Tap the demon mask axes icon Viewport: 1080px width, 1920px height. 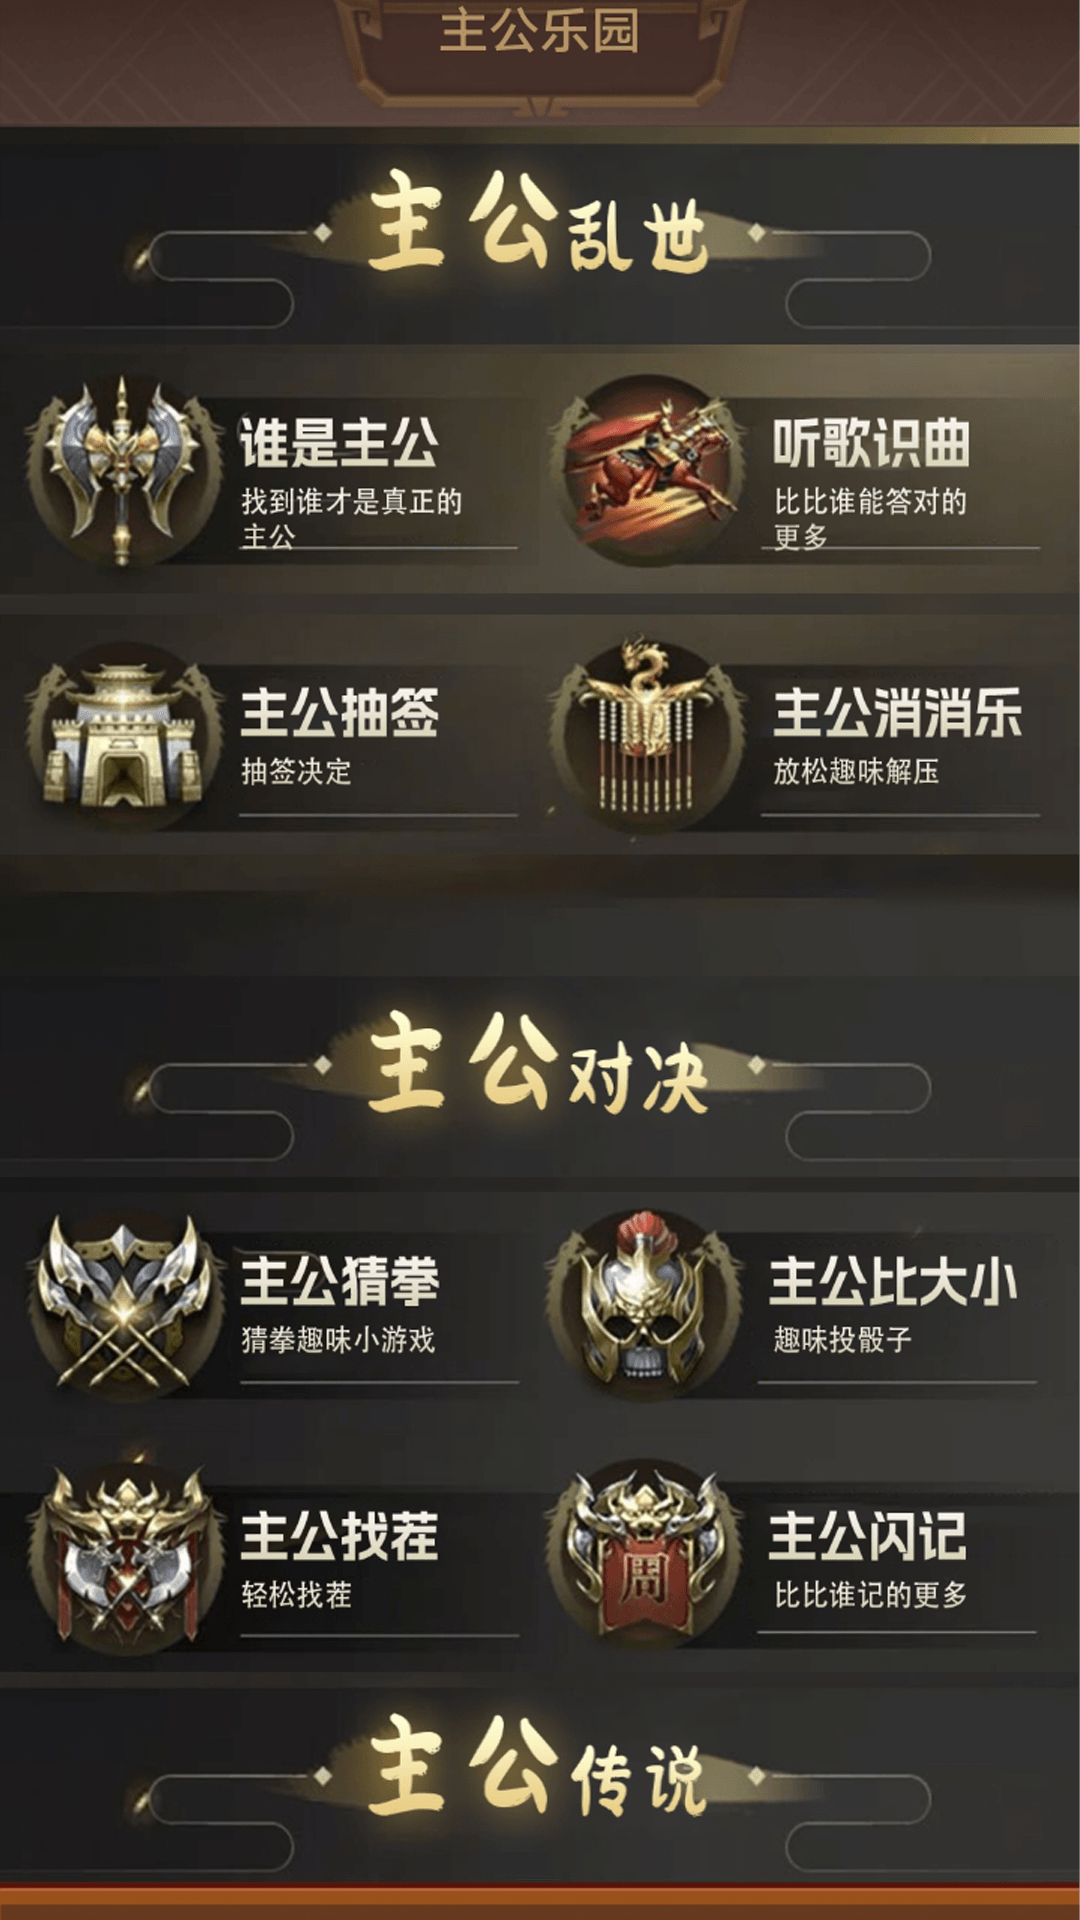coord(124,1555)
